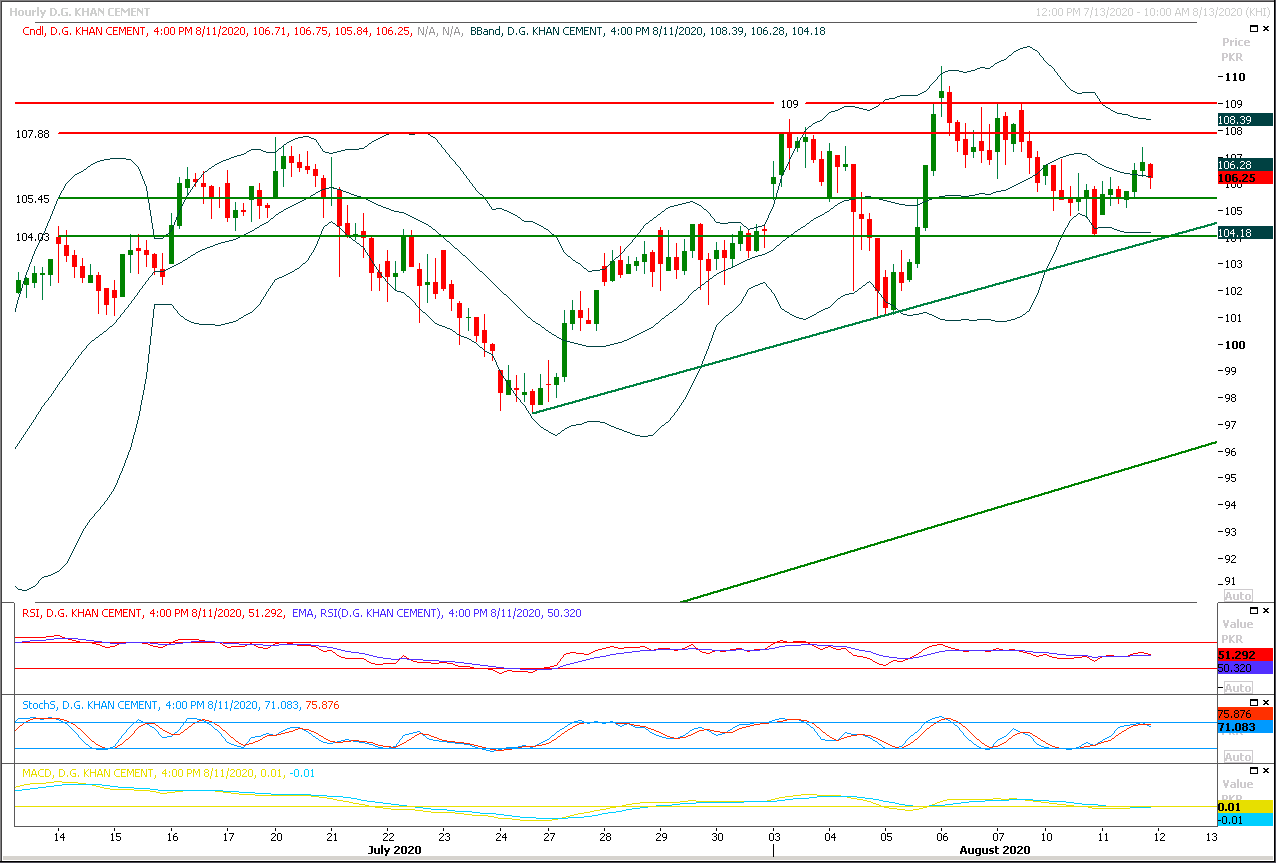Click the 104.03 support level label
This screenshot has height=863, width=1276.
[34, 237]
